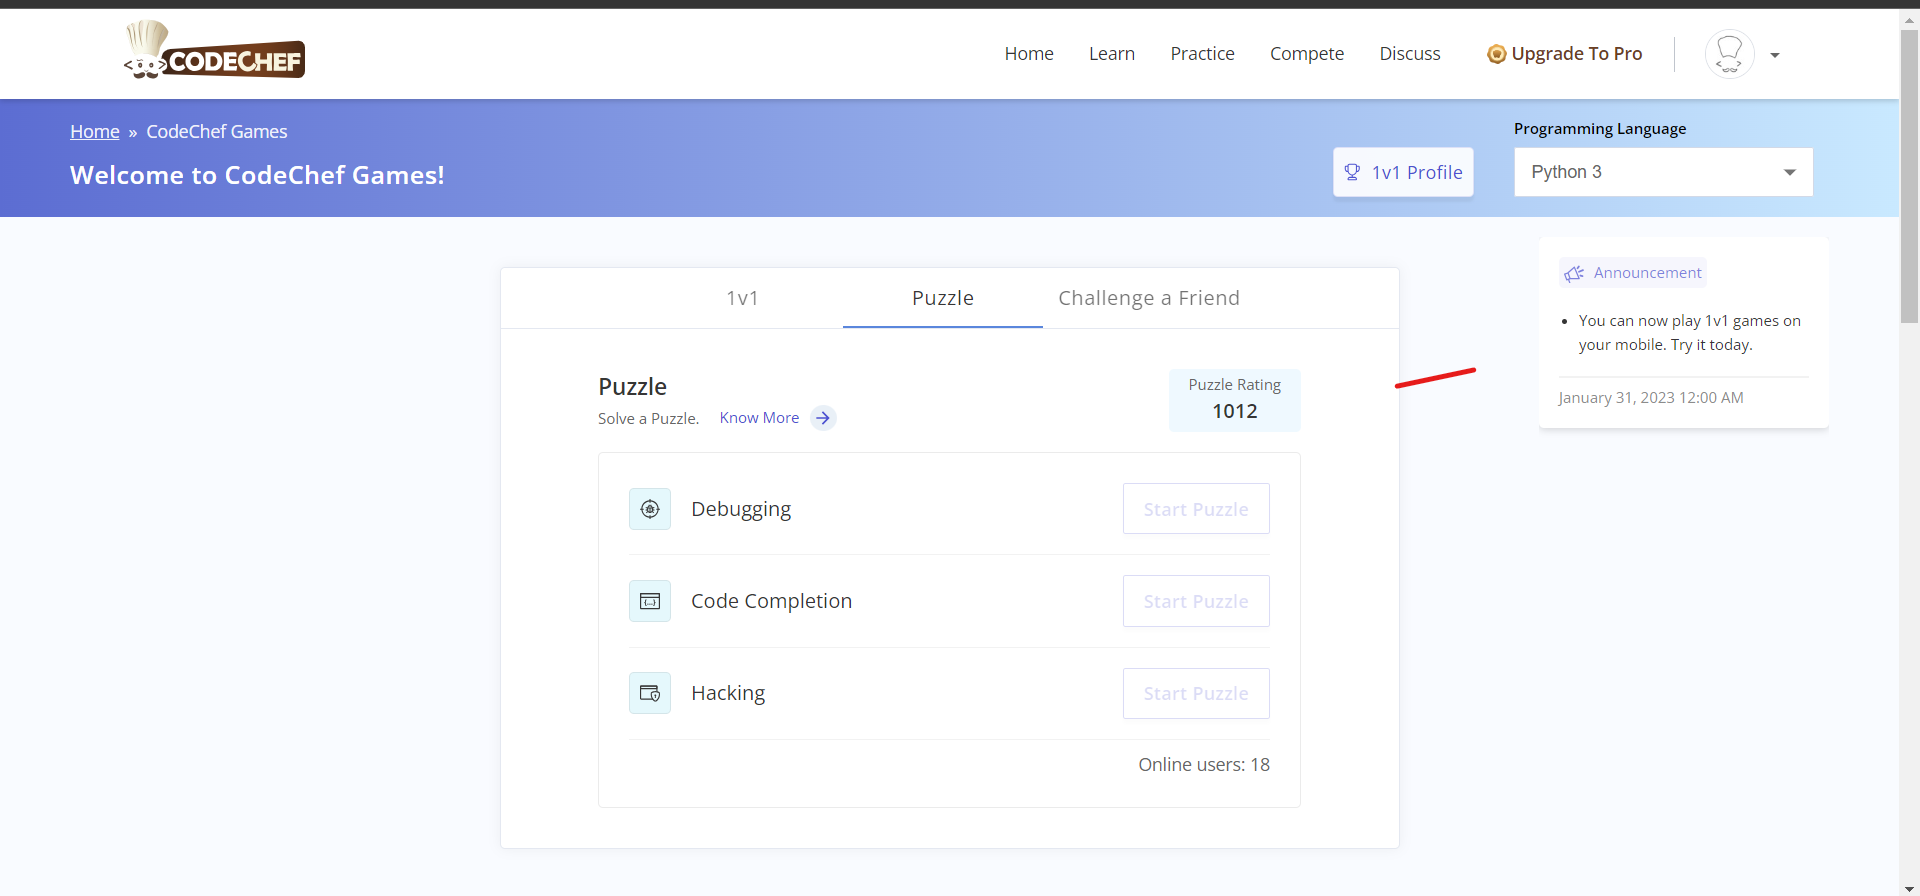Click the Announcement label
Viewport: 1920px width, 896px height.
[x=1647, y=273]
